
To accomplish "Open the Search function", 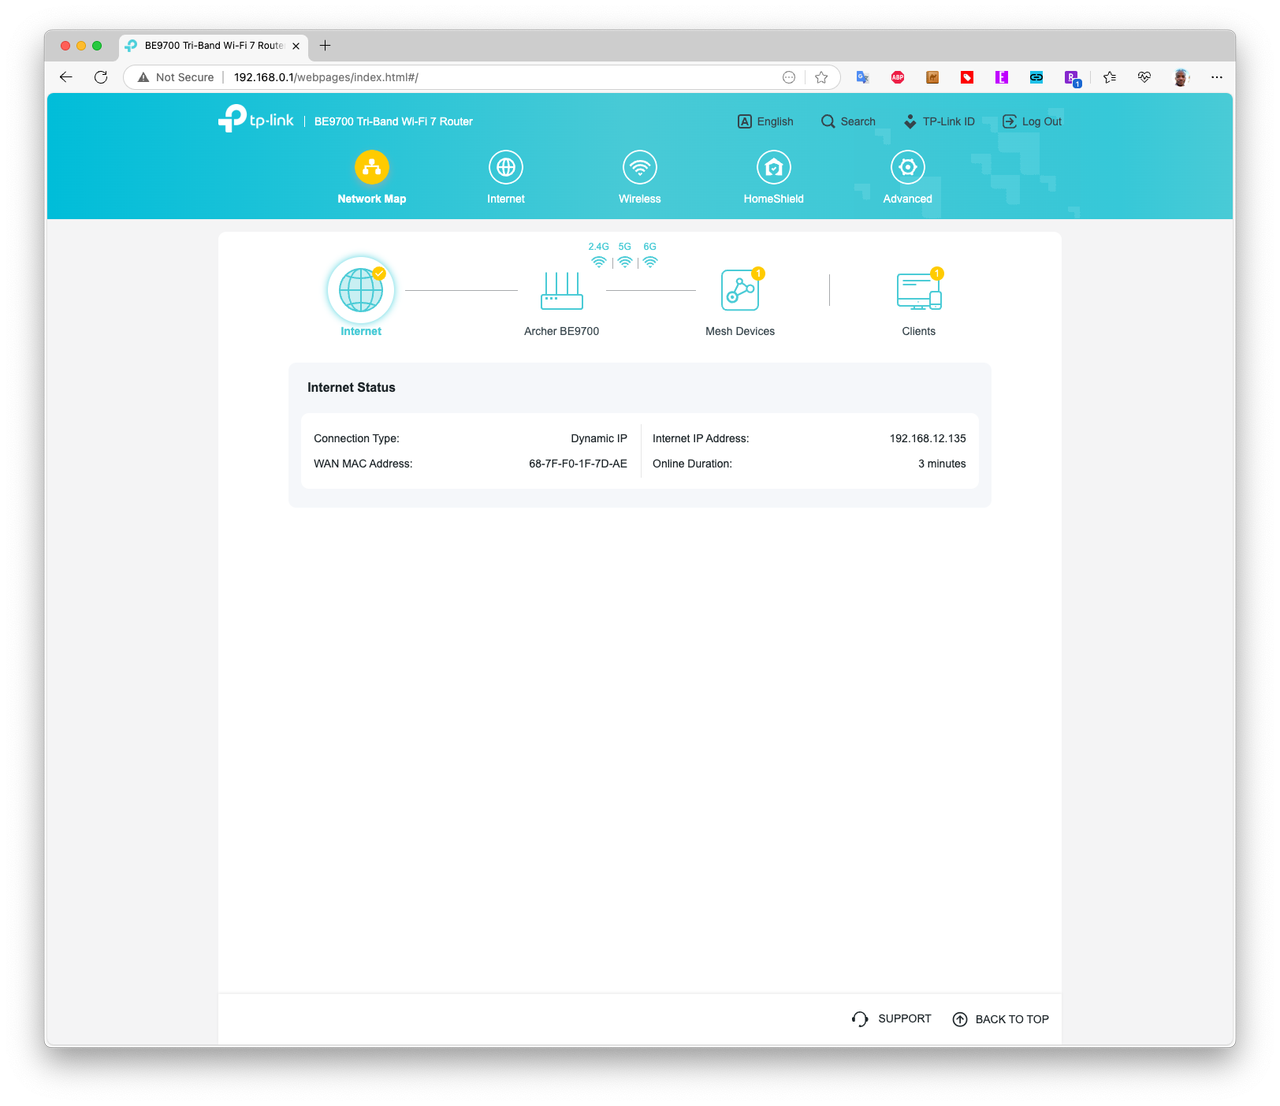I will pyautogui.click(x=848, y=121).
